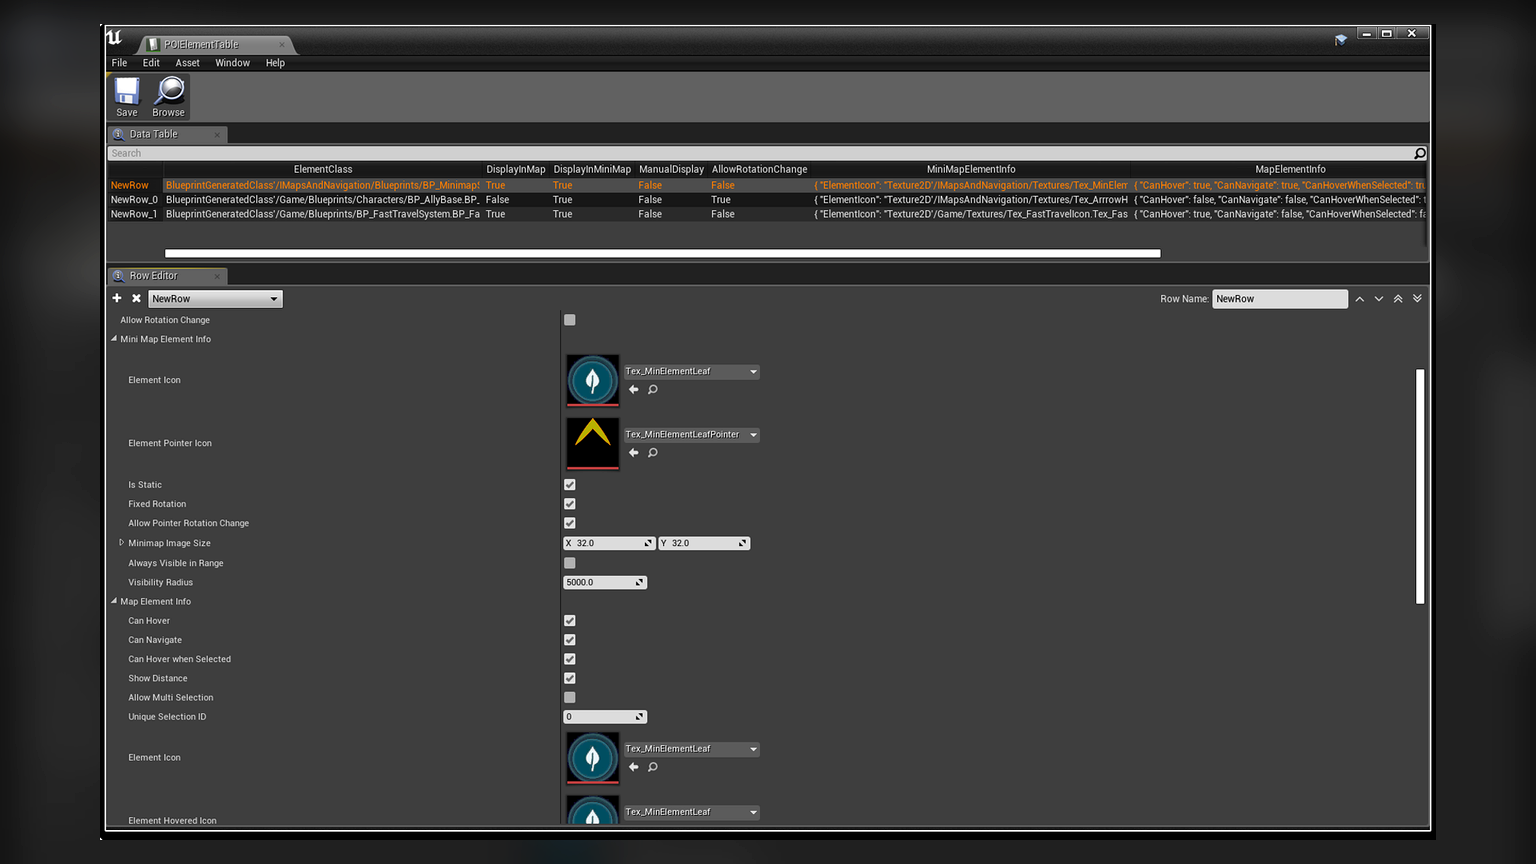This screenshot has height=864, width=1536.
Task: Open Mini Map Element Icon Tex_MinElementLeaf dropdown
Action: [x=691, y=371]
